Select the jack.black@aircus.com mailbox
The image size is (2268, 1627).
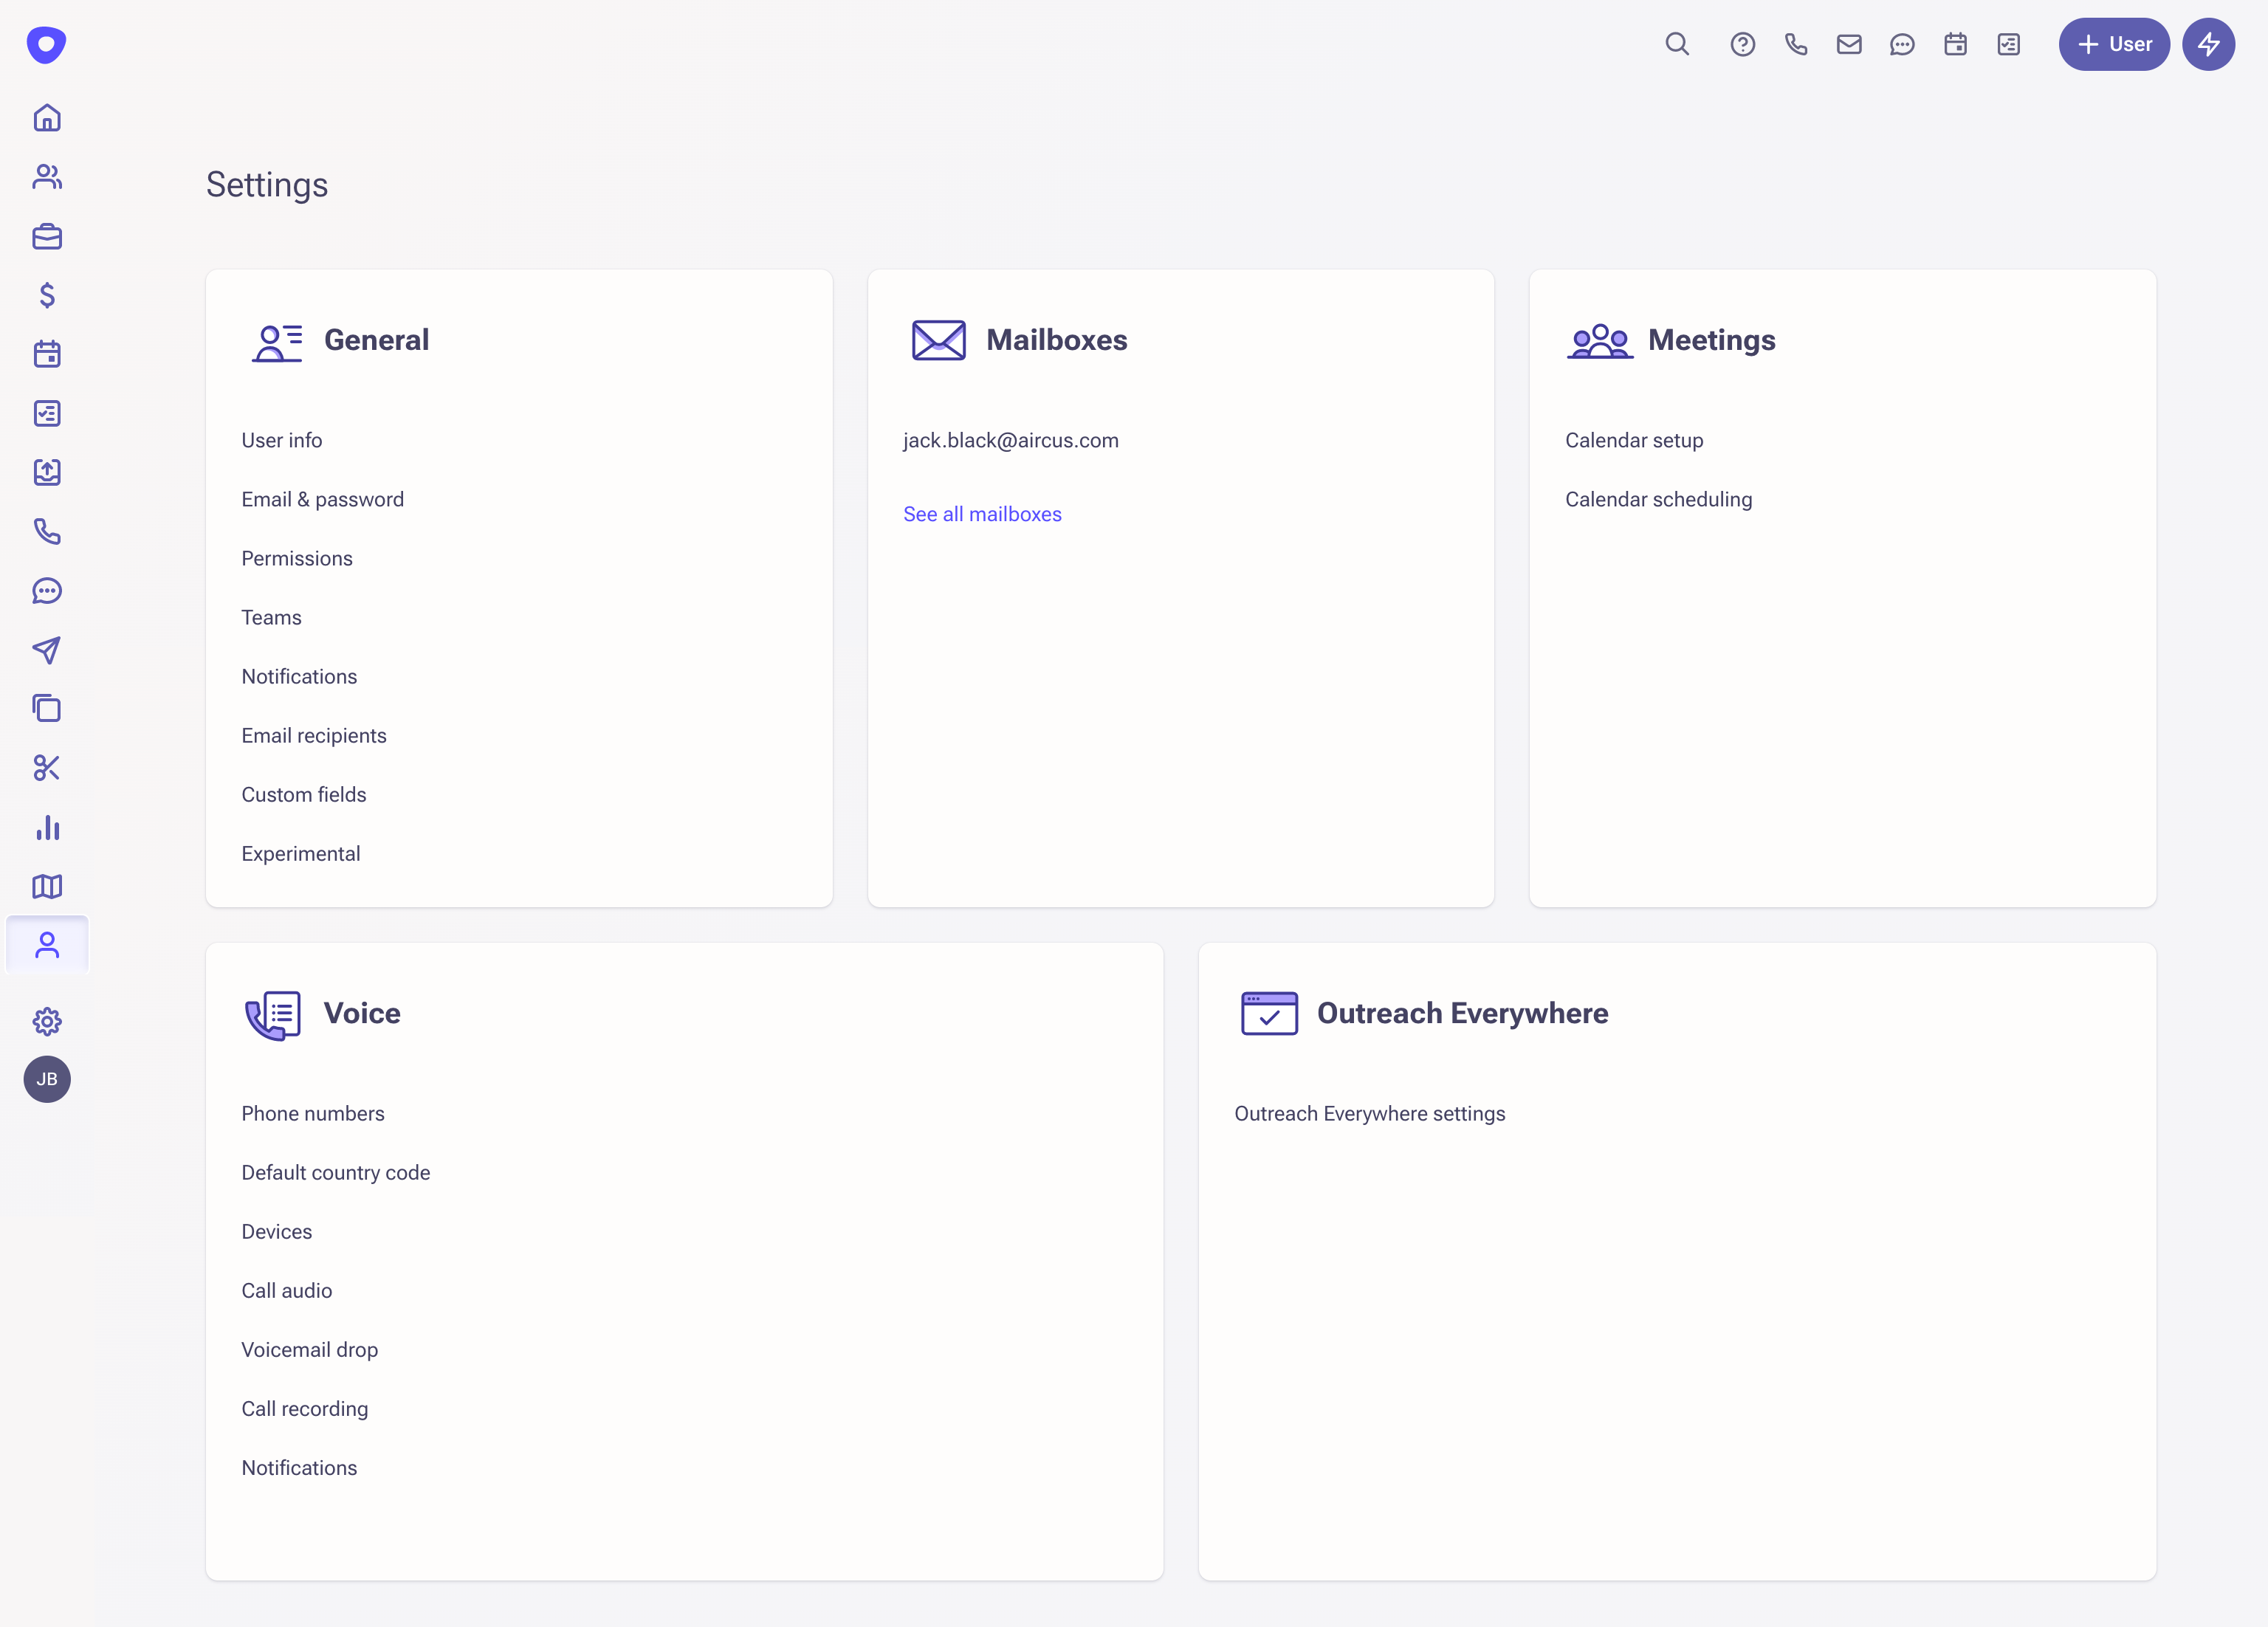click(1010, 440)
